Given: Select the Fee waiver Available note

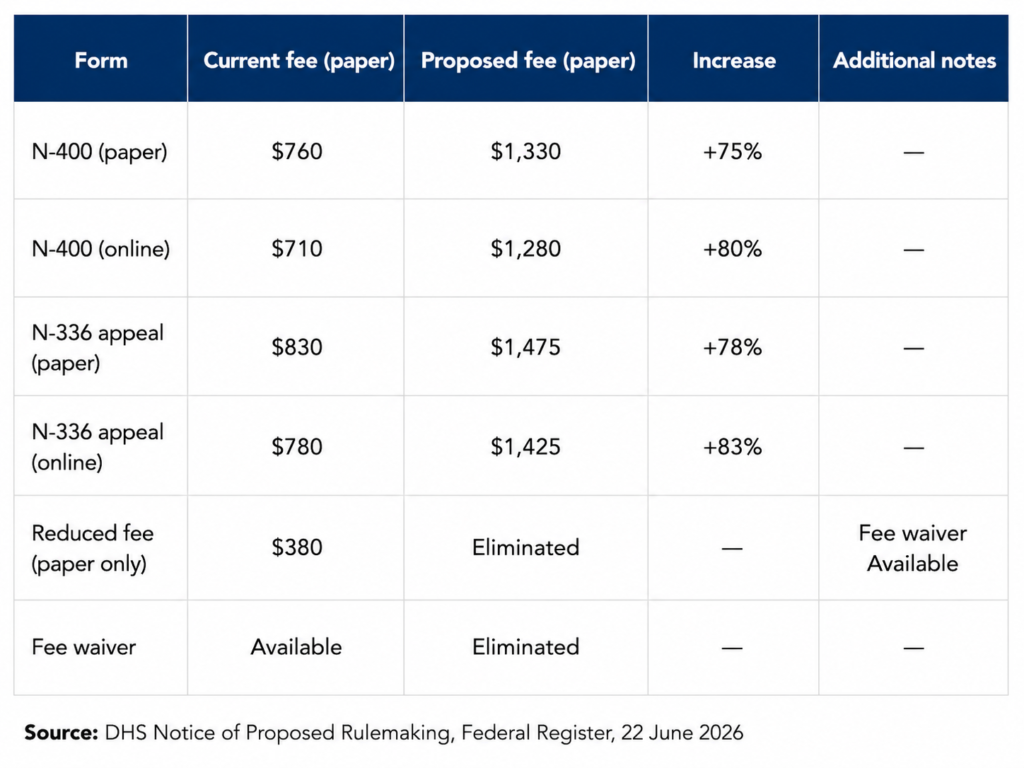Looking at the screenshot, I should [913, 548].
